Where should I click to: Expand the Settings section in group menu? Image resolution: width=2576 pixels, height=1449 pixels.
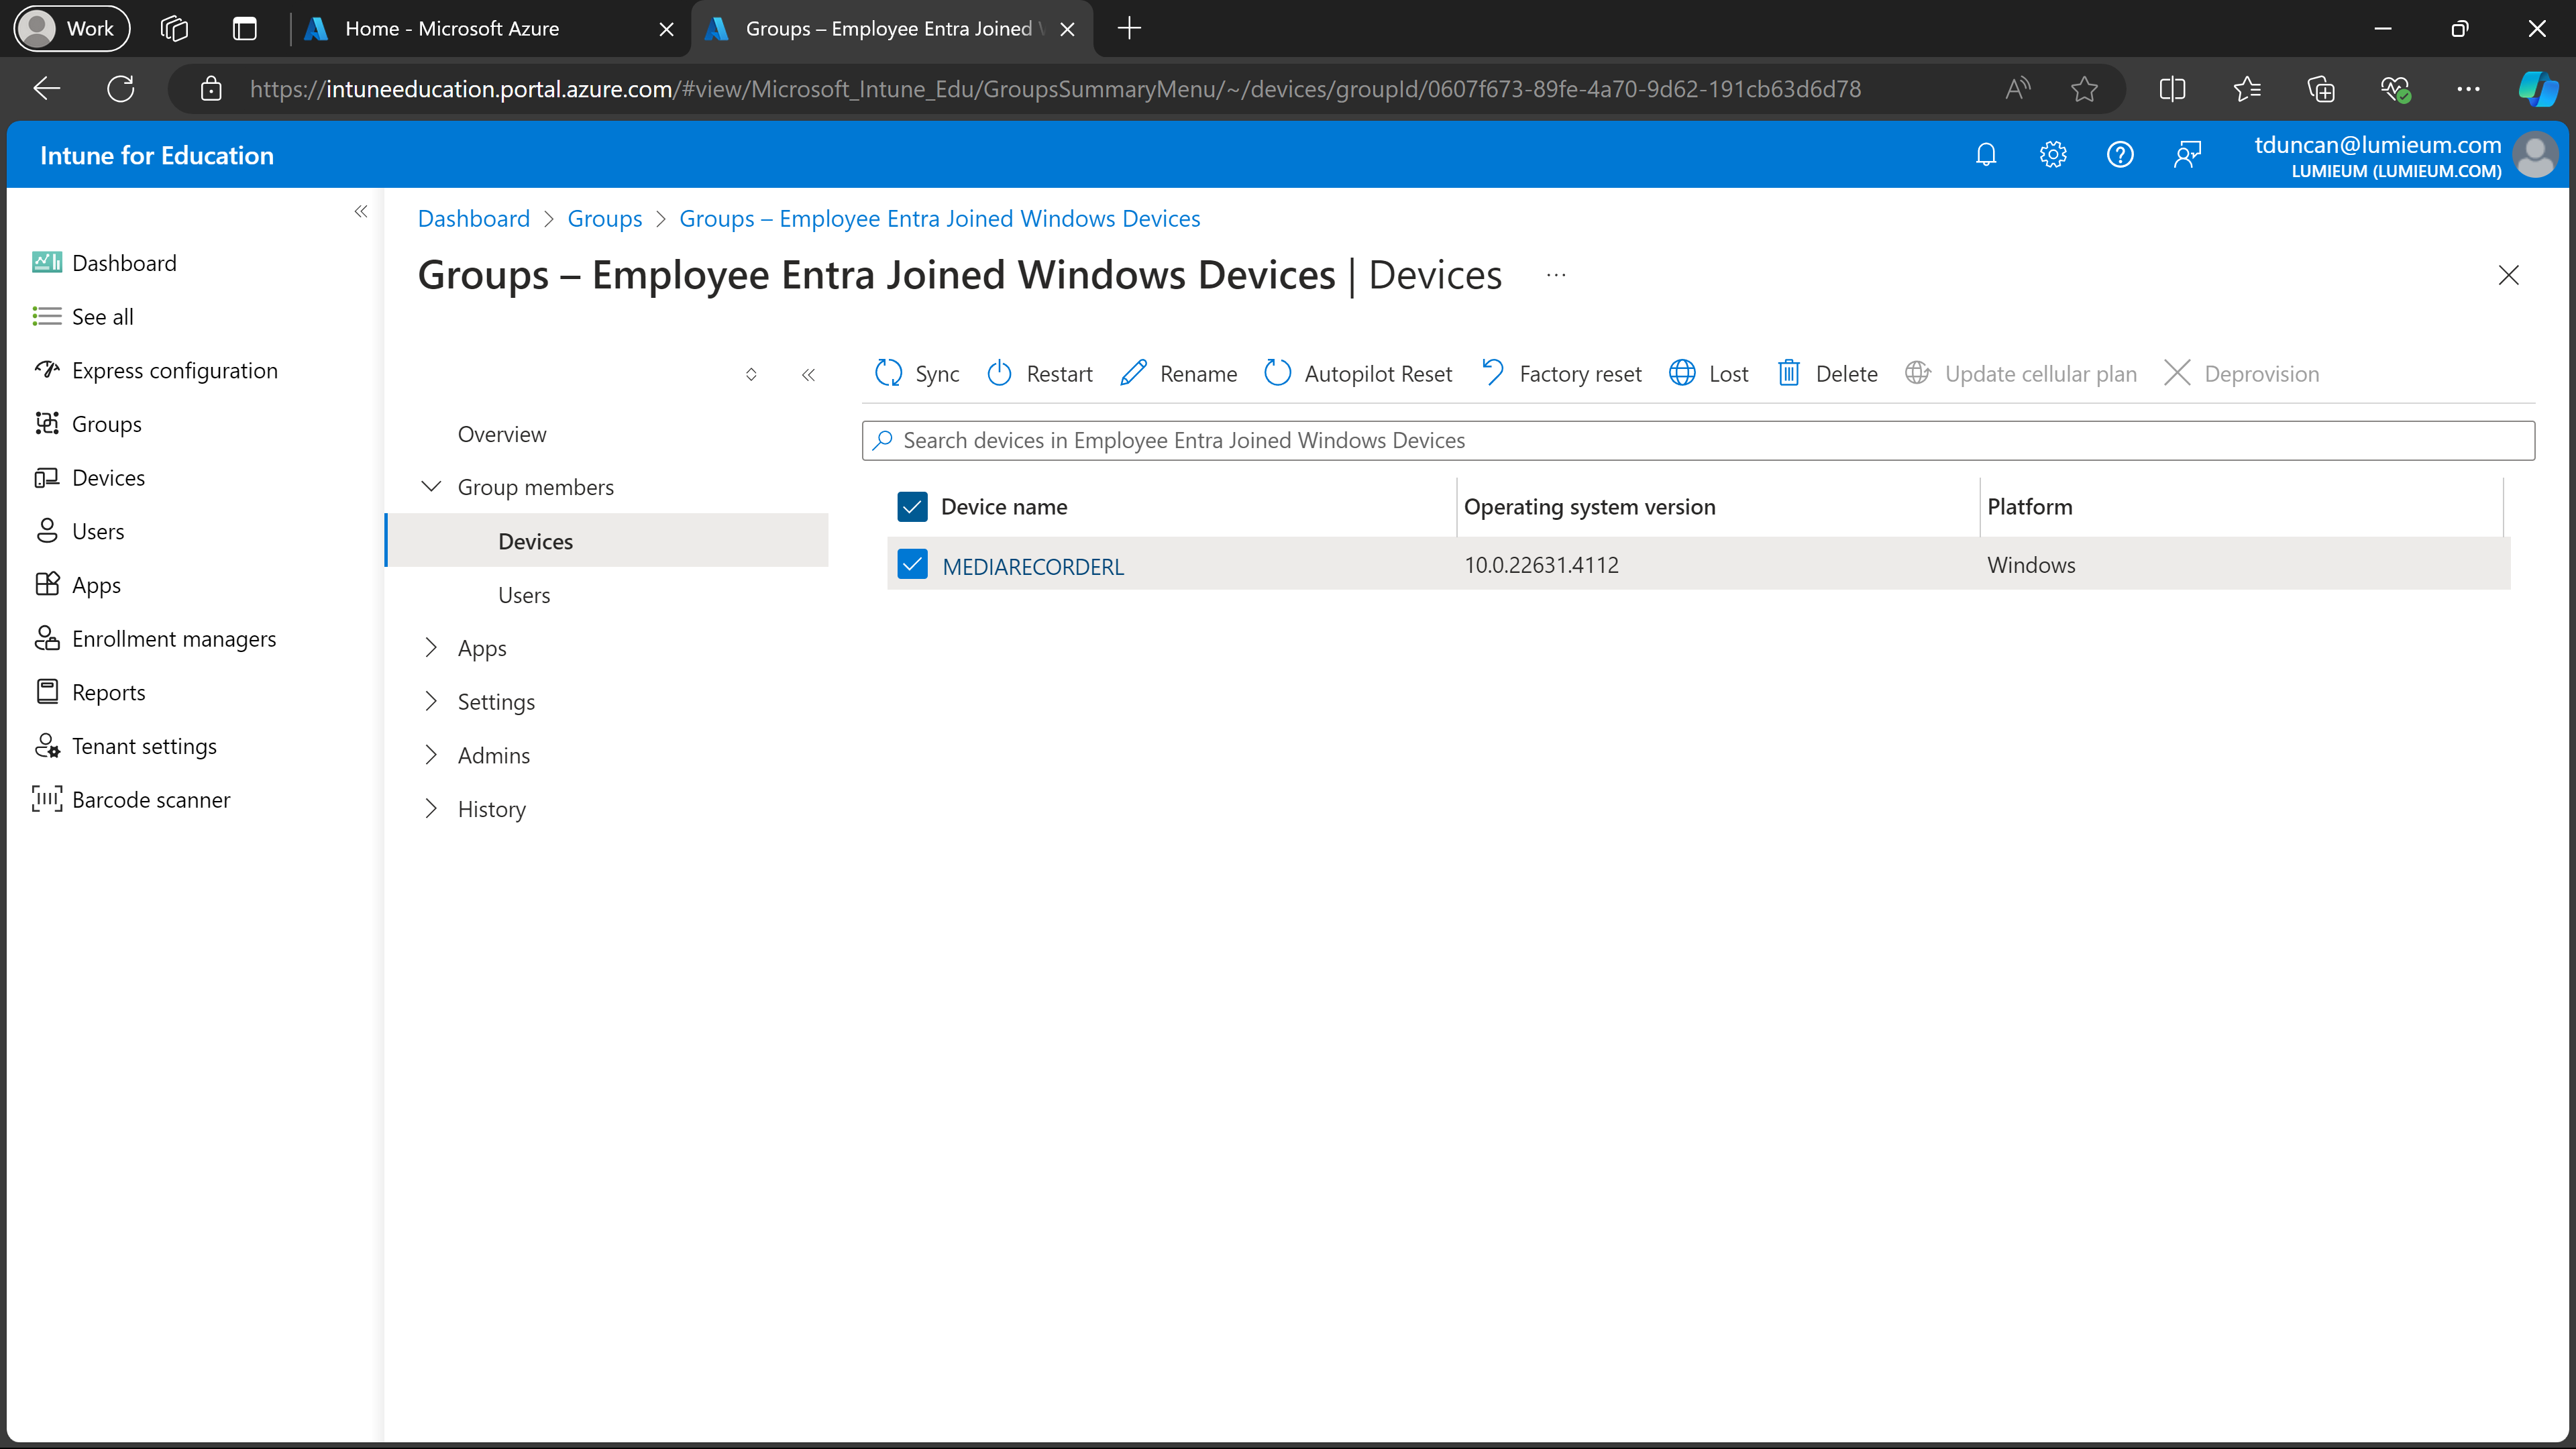click(x=431, y=702)
